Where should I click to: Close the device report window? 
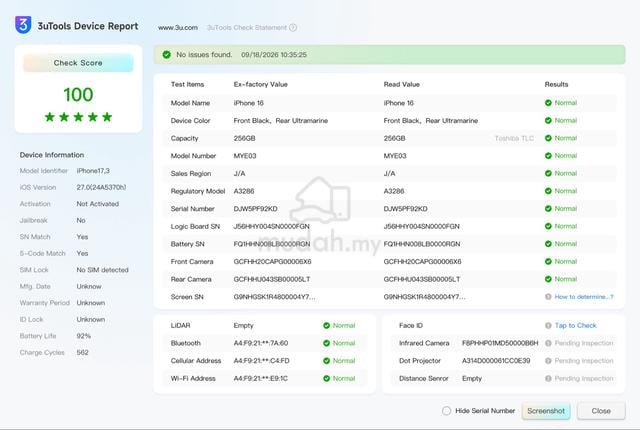click(601, 411)
